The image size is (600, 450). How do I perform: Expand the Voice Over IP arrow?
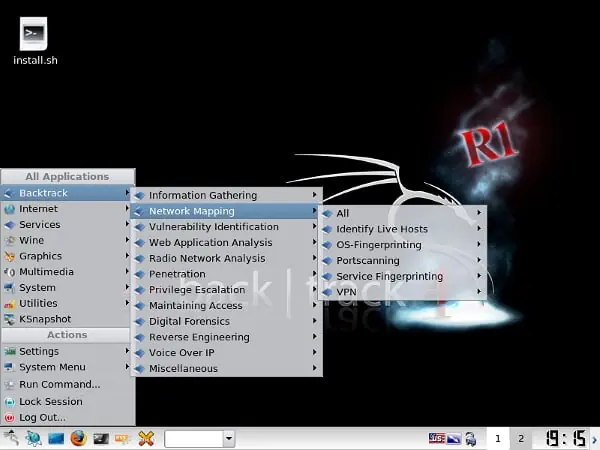coord(315,352)
